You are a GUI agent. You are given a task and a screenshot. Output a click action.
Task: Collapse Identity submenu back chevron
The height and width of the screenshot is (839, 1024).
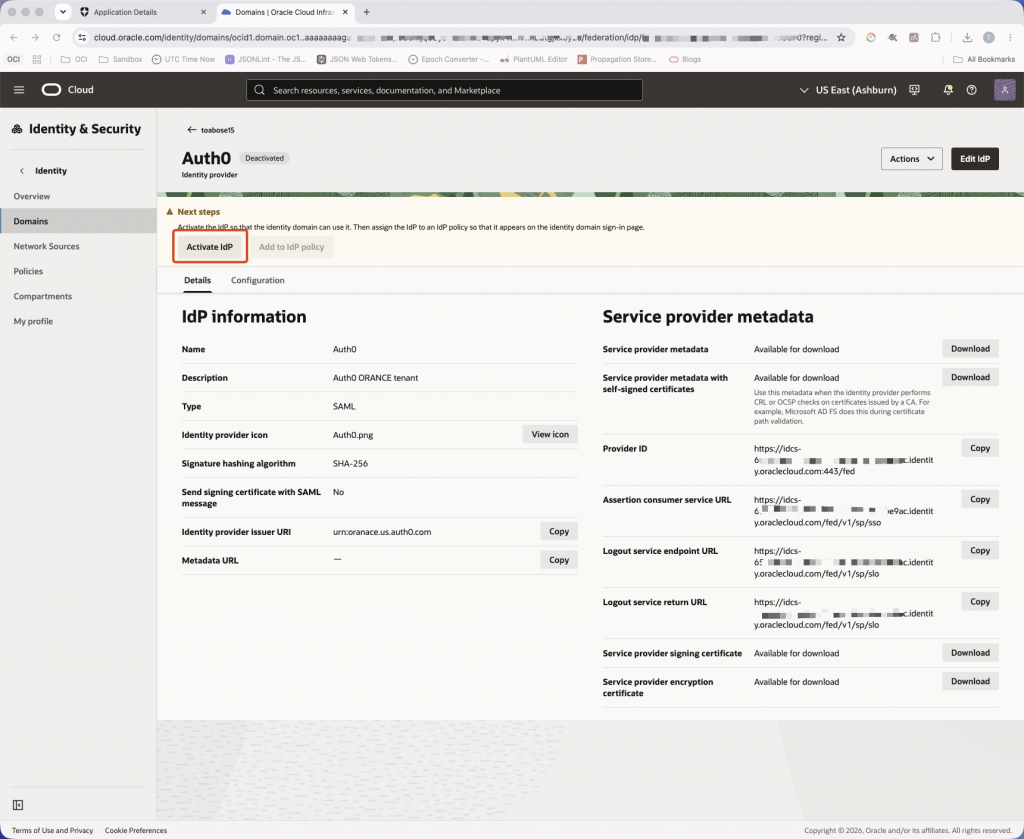(22, 171)
